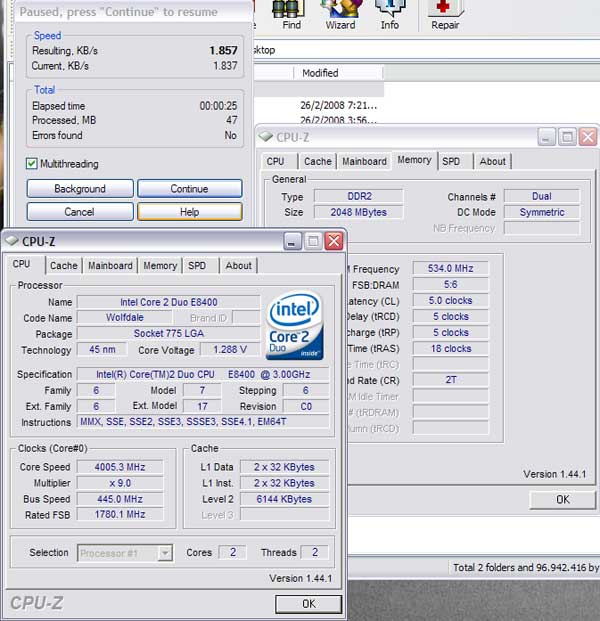600x621 pixels.
Task: Click the memory Type value DDR2
Action: [x=359, y=196]
